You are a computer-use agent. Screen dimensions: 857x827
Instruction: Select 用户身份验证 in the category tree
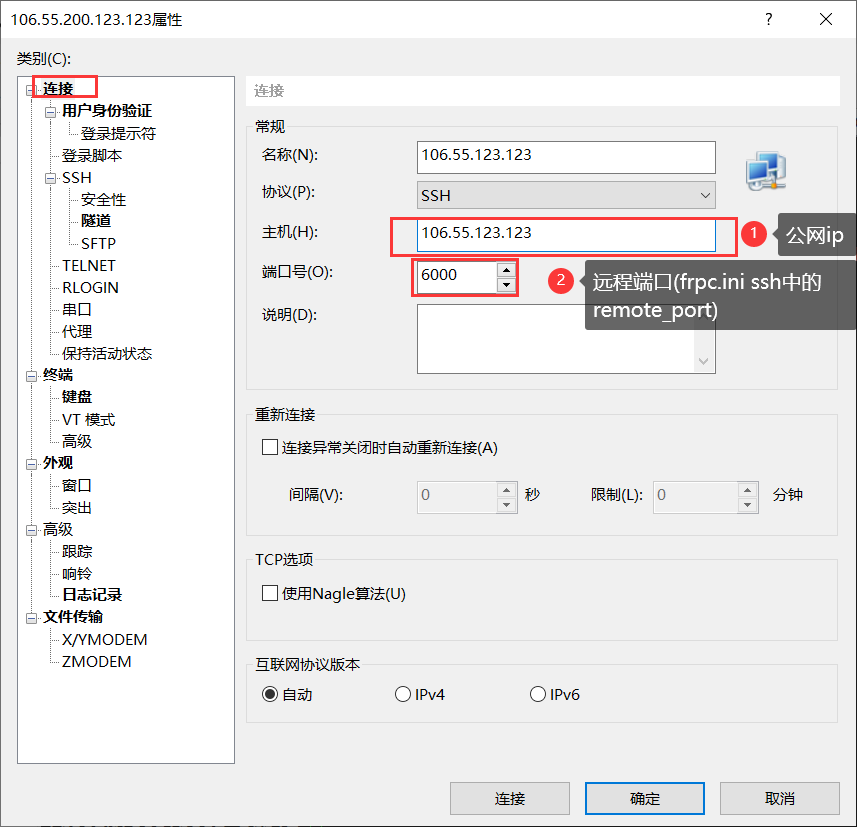[107, 111]
